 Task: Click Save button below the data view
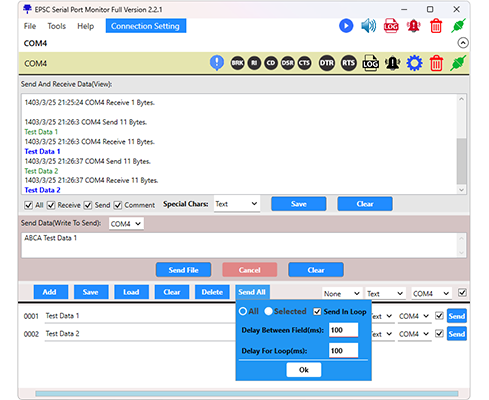pyautogui.click(x=298, y=204)
